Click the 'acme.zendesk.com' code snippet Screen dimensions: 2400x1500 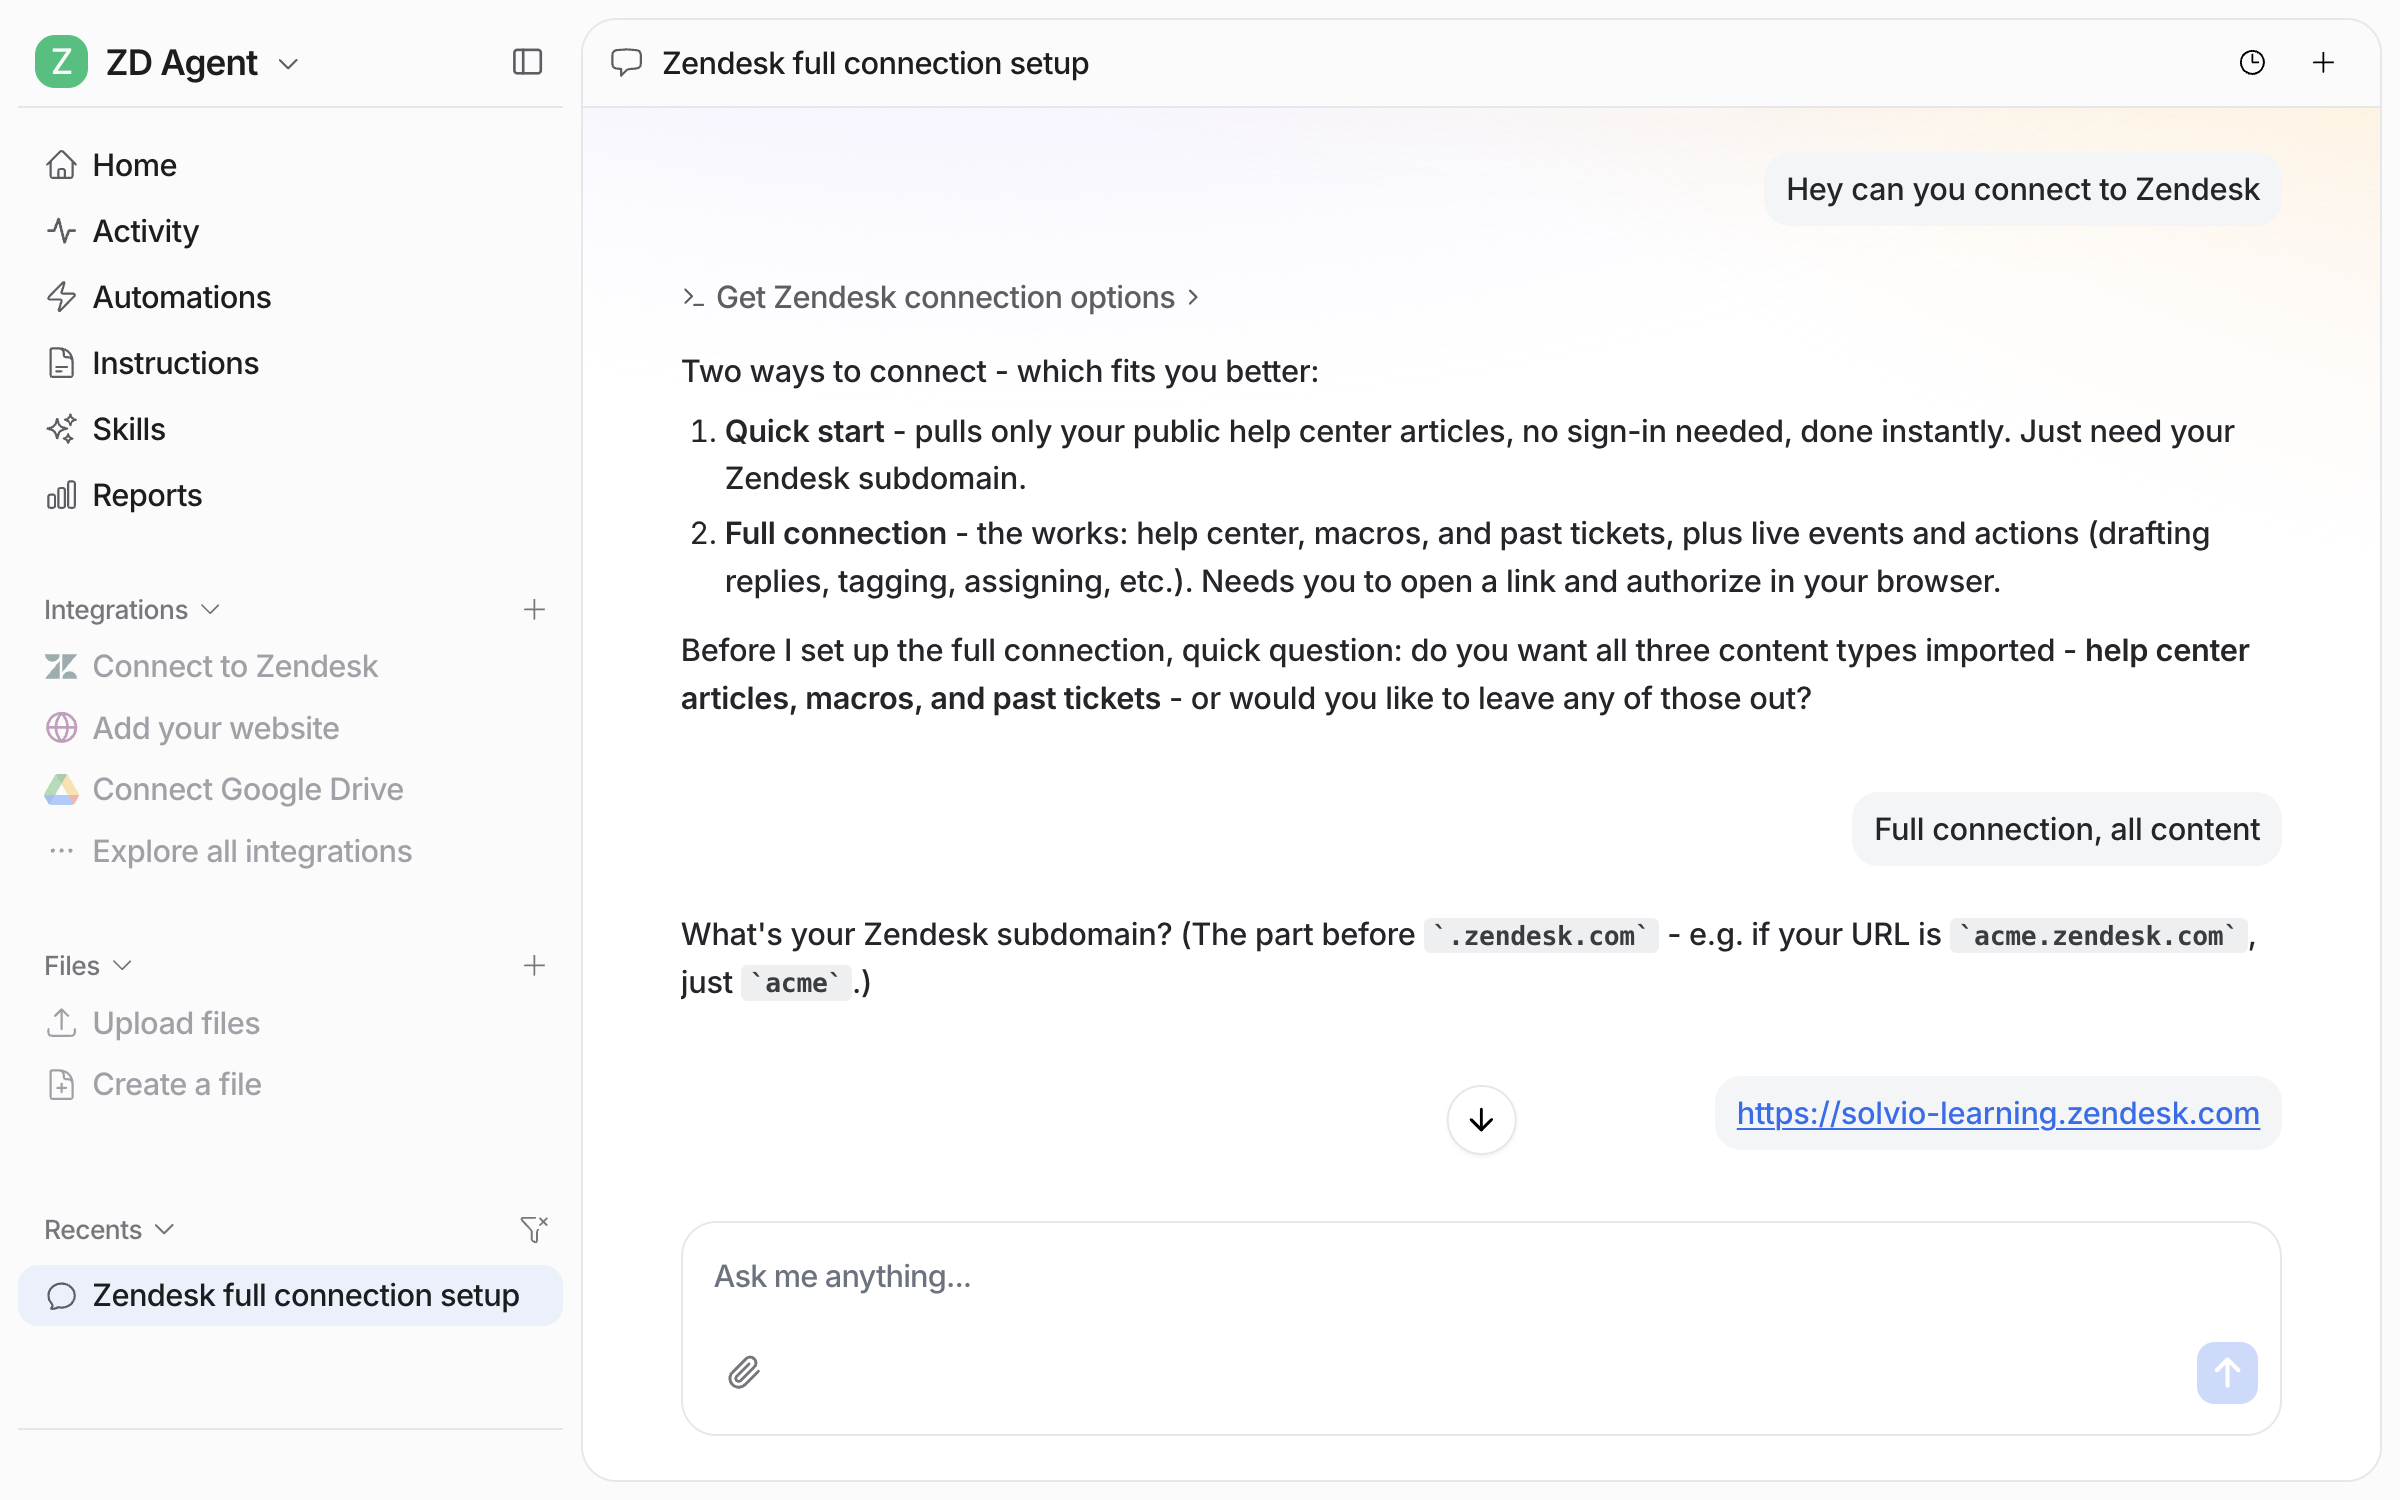(x=2098, y=935)
